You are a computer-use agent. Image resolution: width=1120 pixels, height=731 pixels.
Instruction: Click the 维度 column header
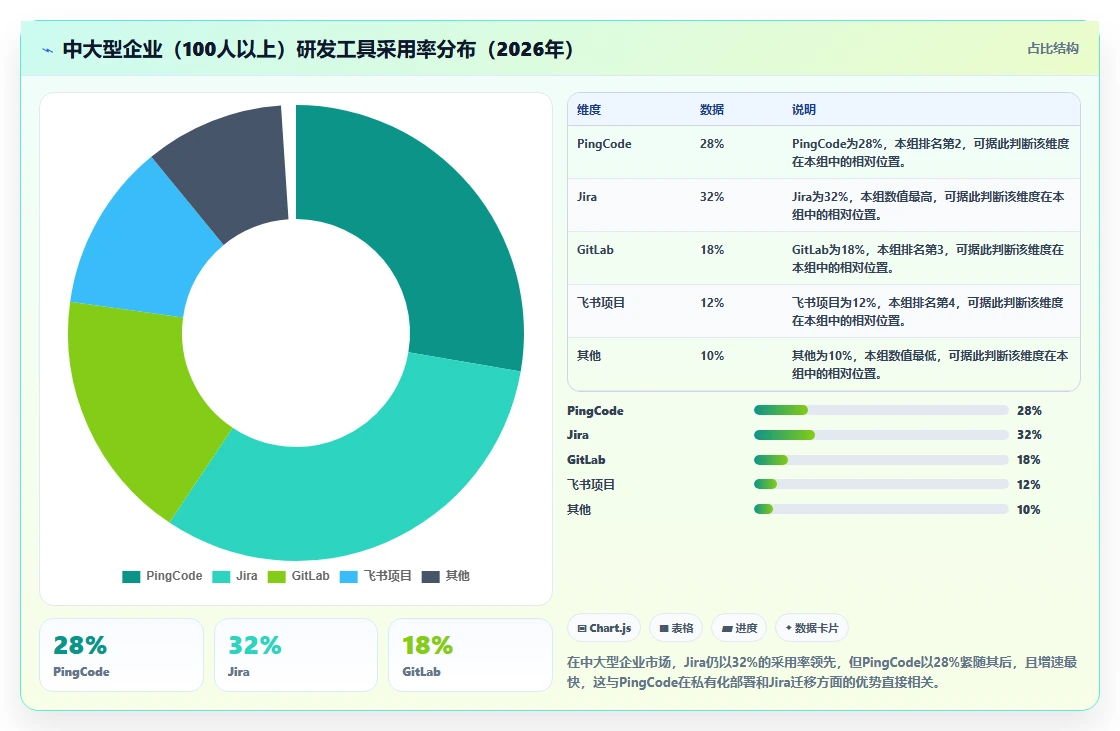click(x=589, y=110)
